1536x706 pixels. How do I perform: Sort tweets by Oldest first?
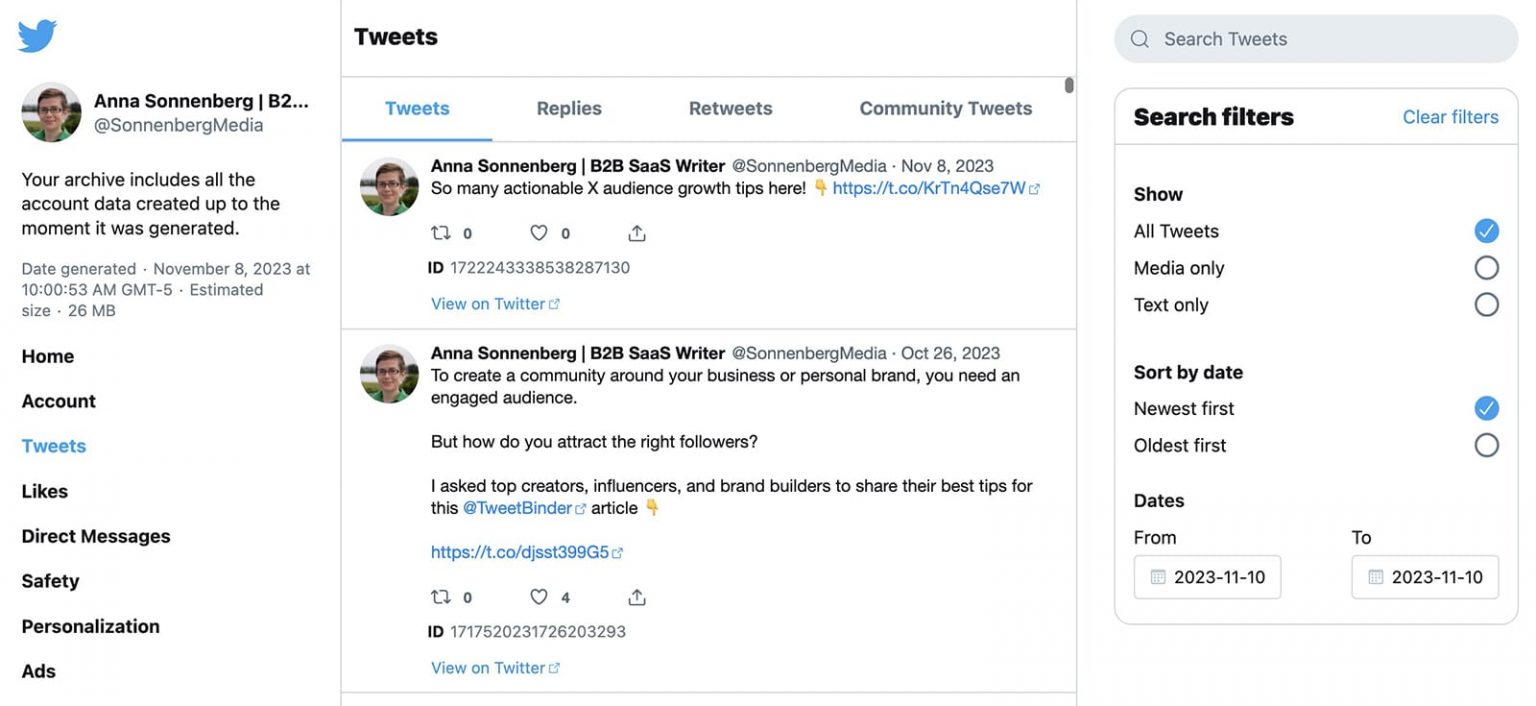1487,444
